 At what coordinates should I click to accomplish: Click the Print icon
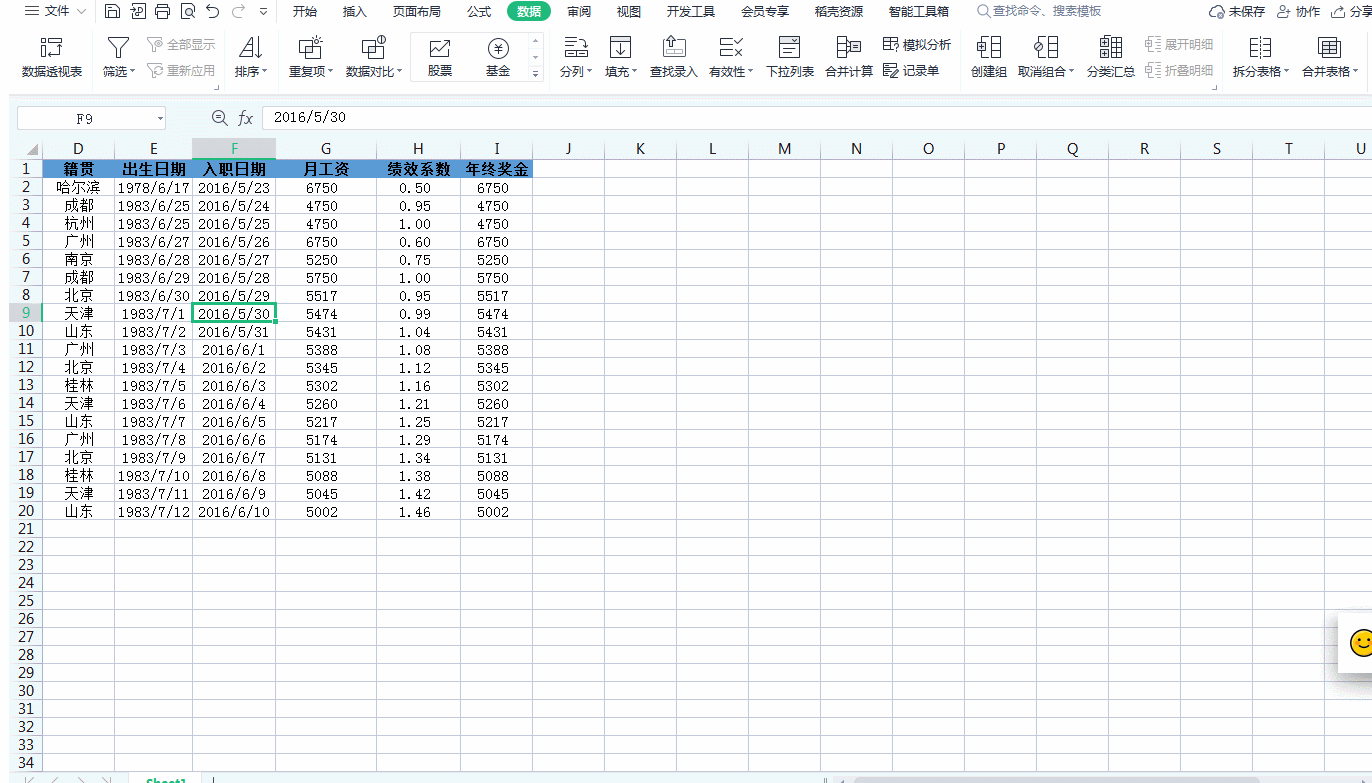coord(162,12)
